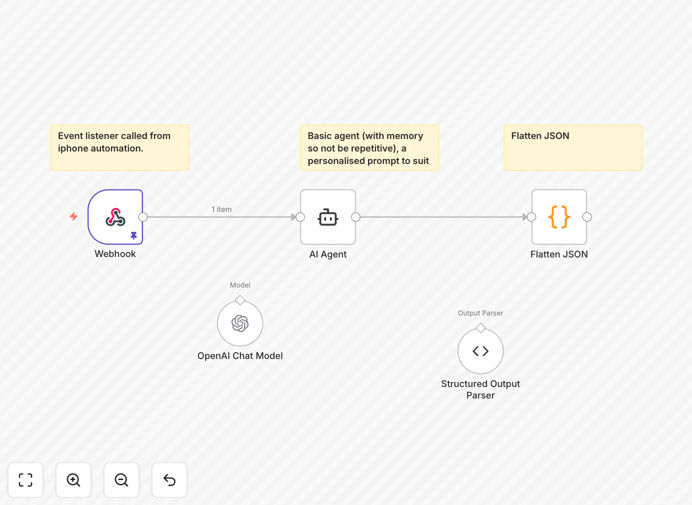The image size is (692, 505).
Task: Click the "OpenAI Chat Model" label
Action: [x=240, y=356]
